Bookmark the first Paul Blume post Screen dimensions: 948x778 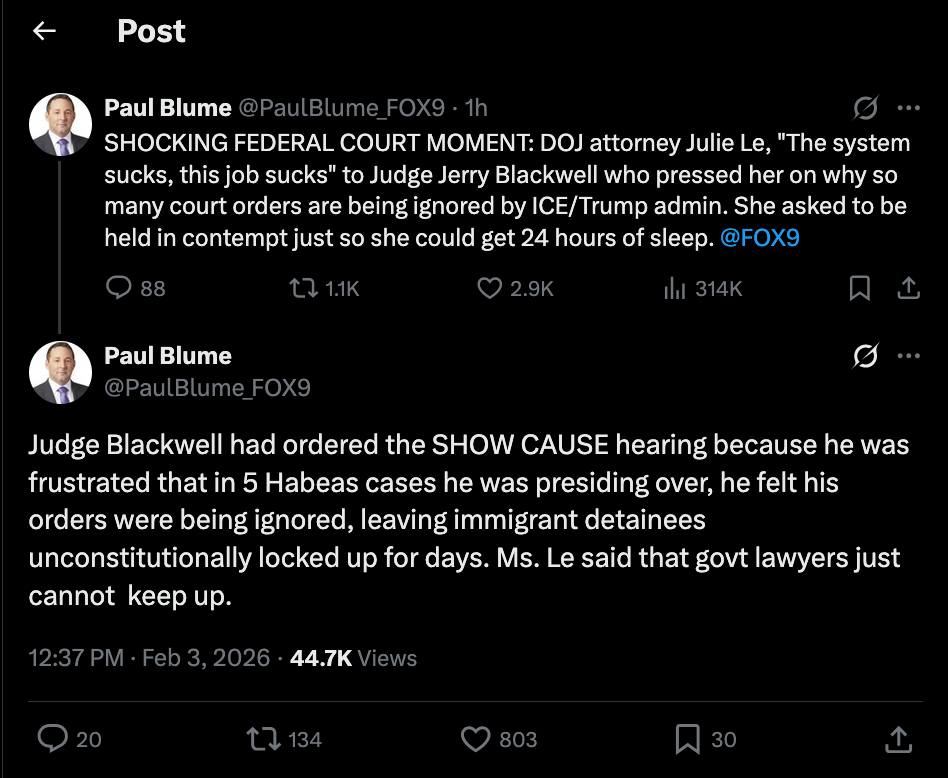(x=859, y=289)
